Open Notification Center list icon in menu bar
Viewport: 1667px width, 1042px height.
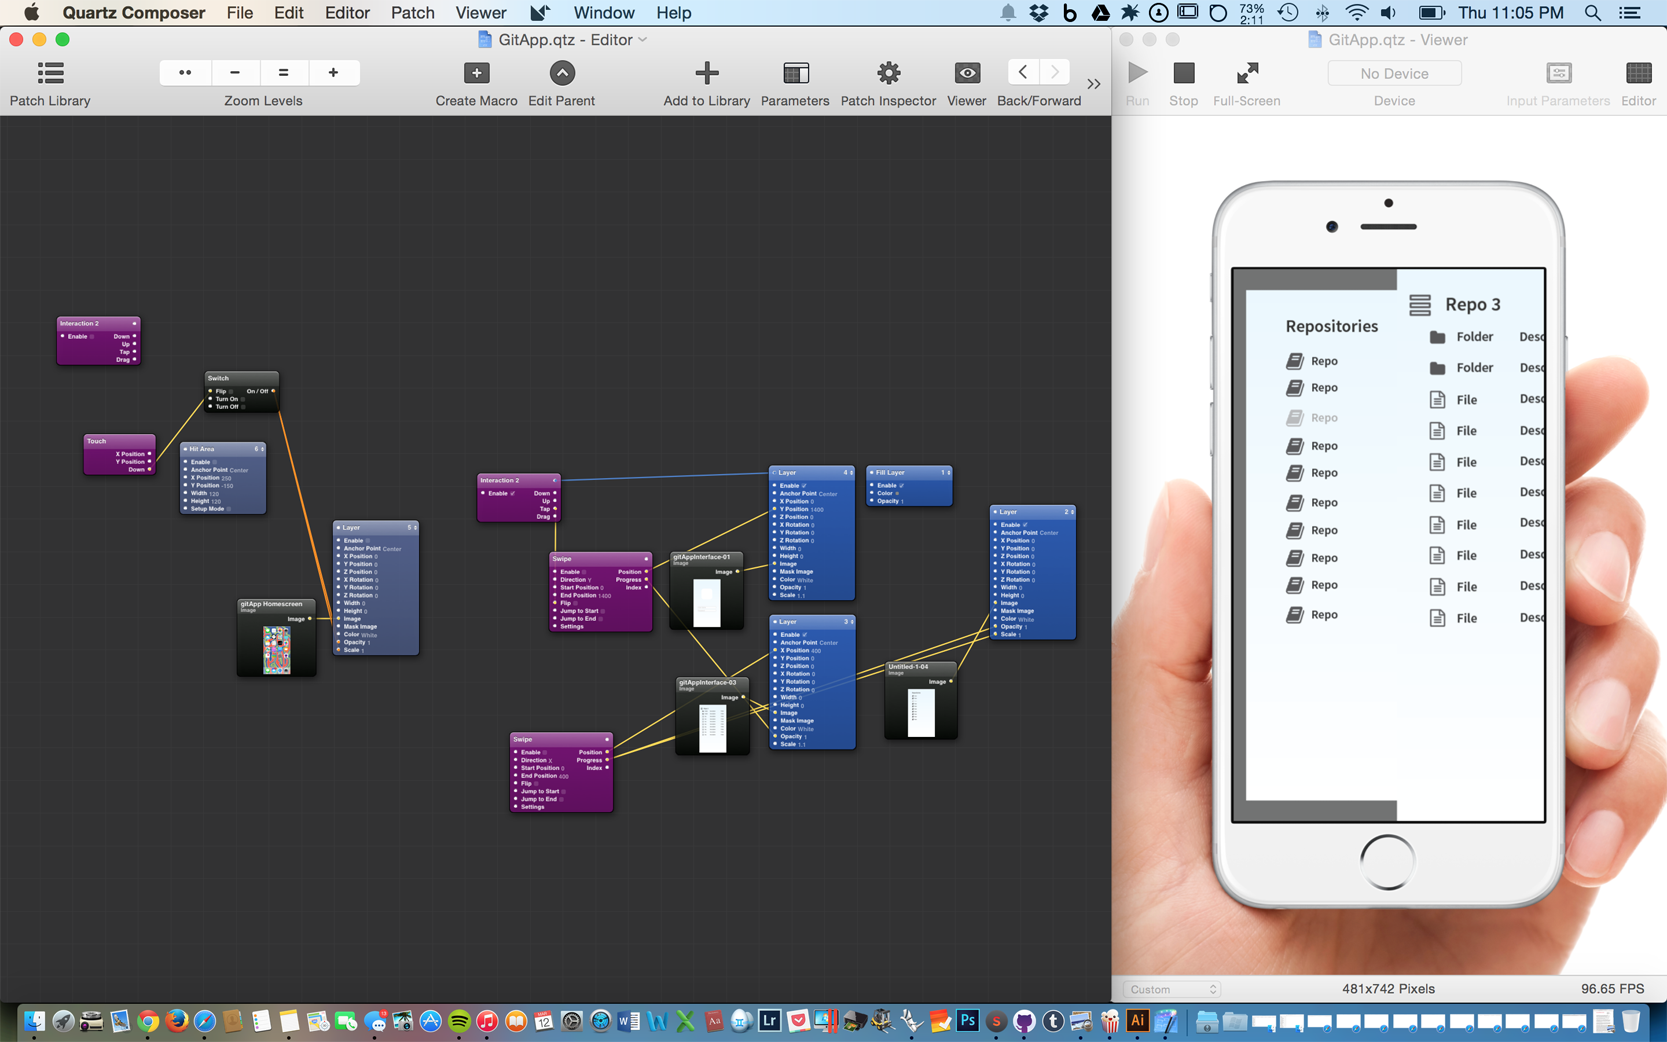click(x=1630, y=13)
